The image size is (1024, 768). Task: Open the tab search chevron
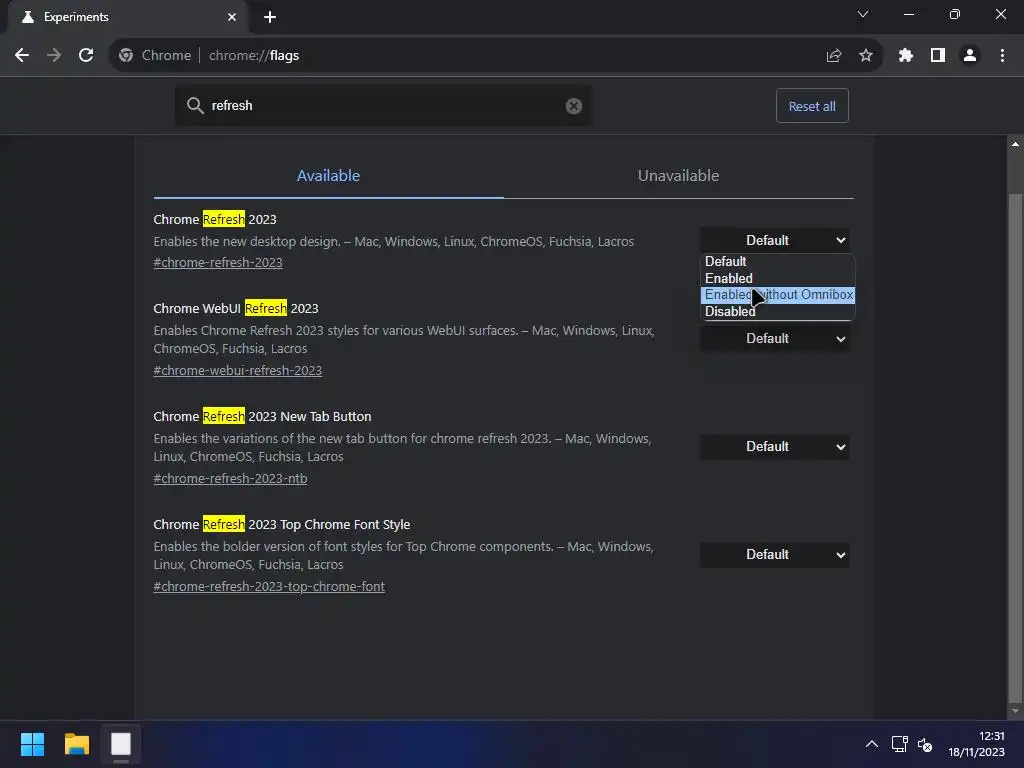(863, 14)
